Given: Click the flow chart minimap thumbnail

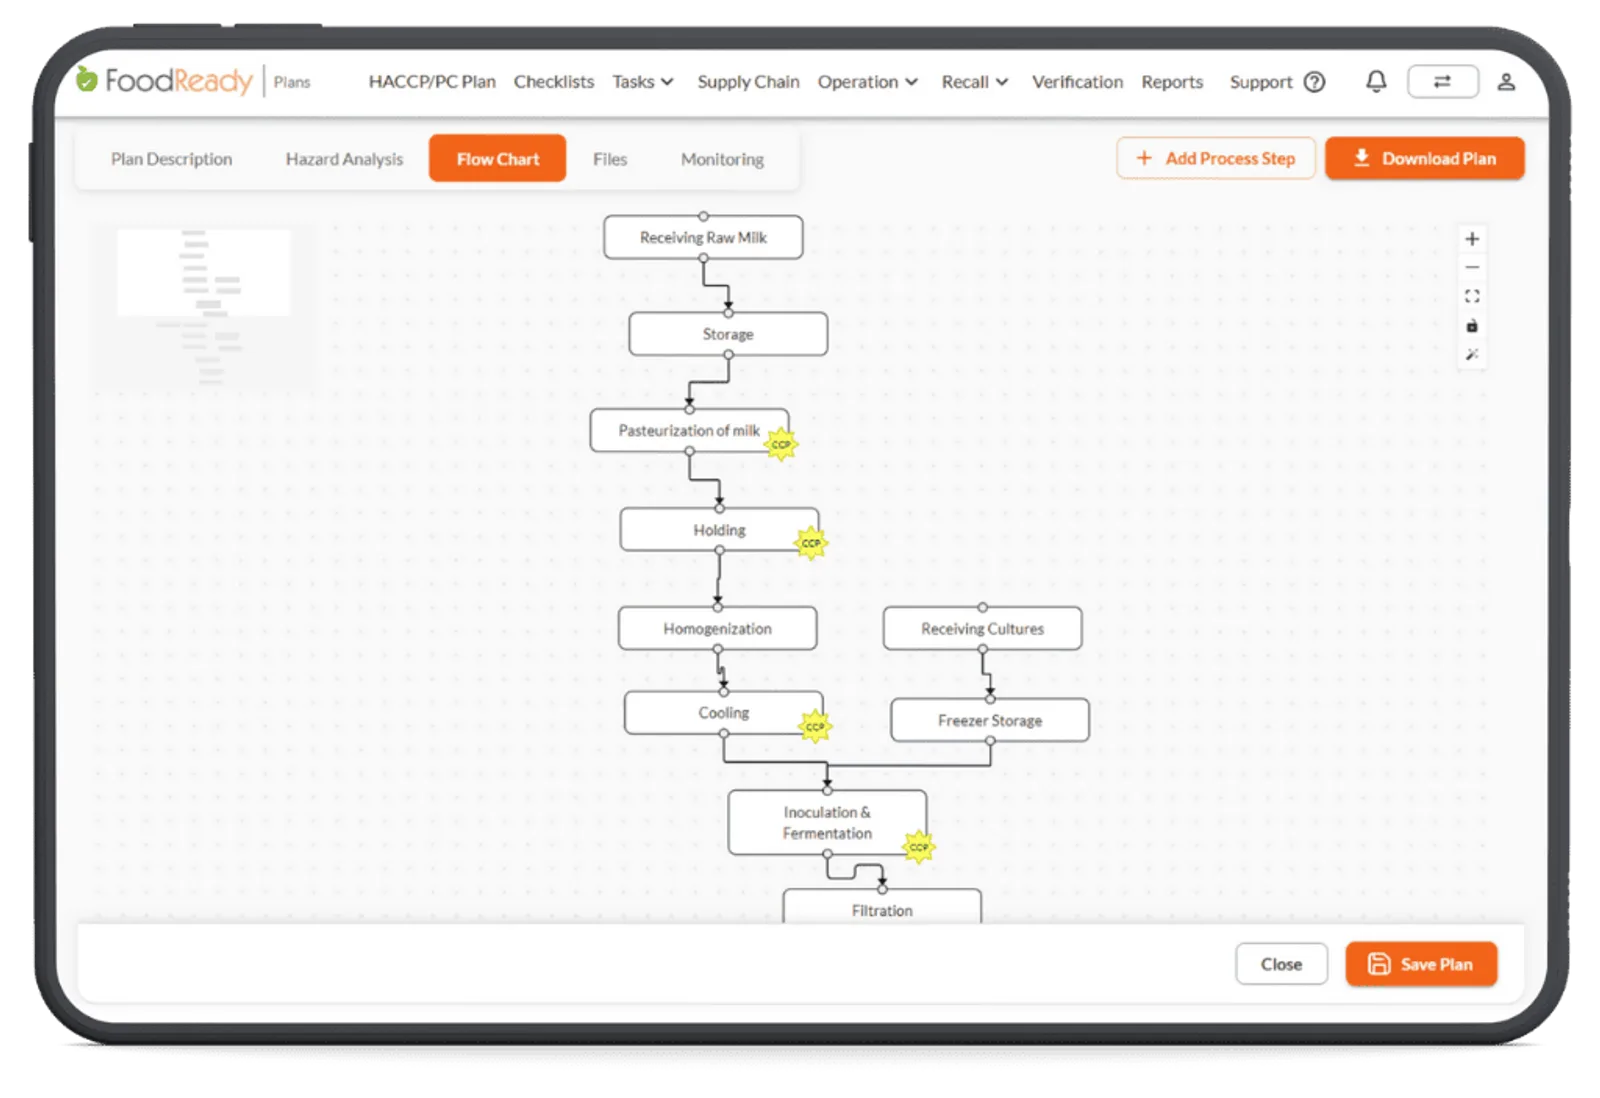Looking at the screenshot, I should (204, 305).
